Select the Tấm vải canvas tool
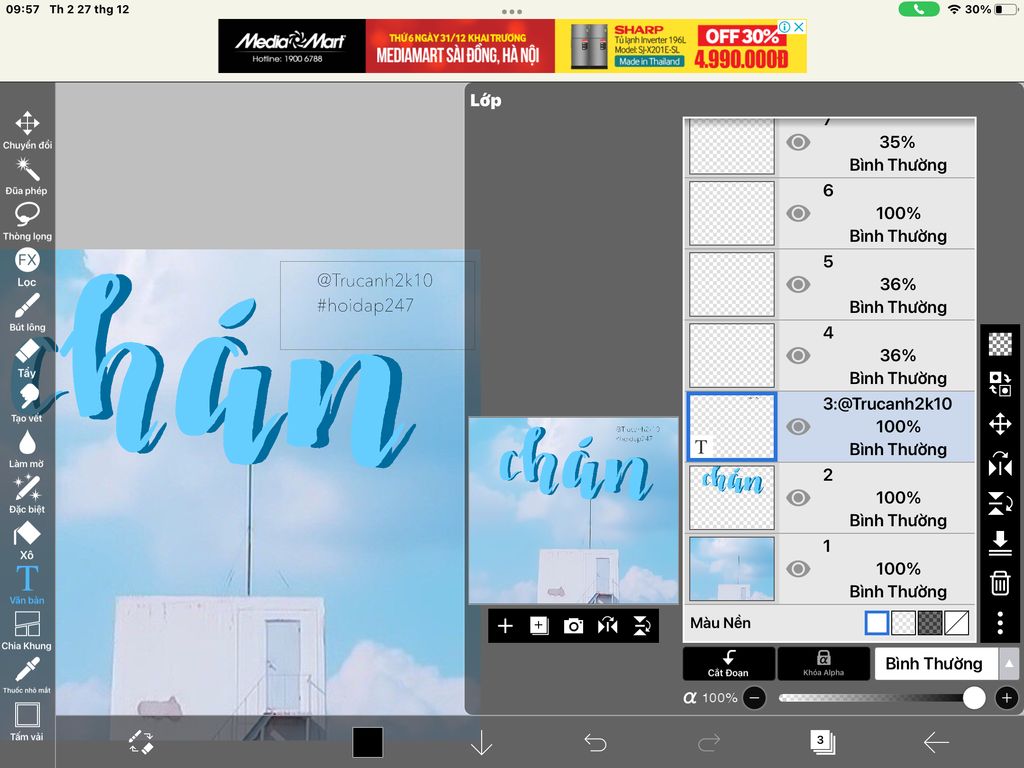 (27, 722)
